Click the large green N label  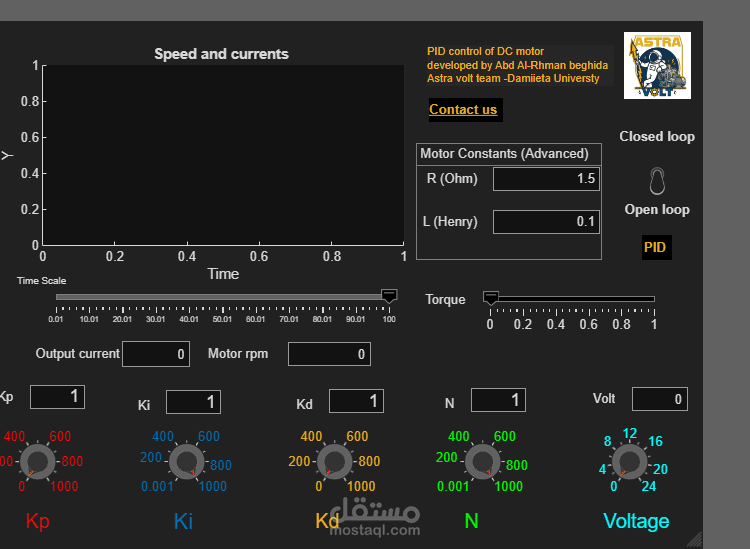[472, 521]
